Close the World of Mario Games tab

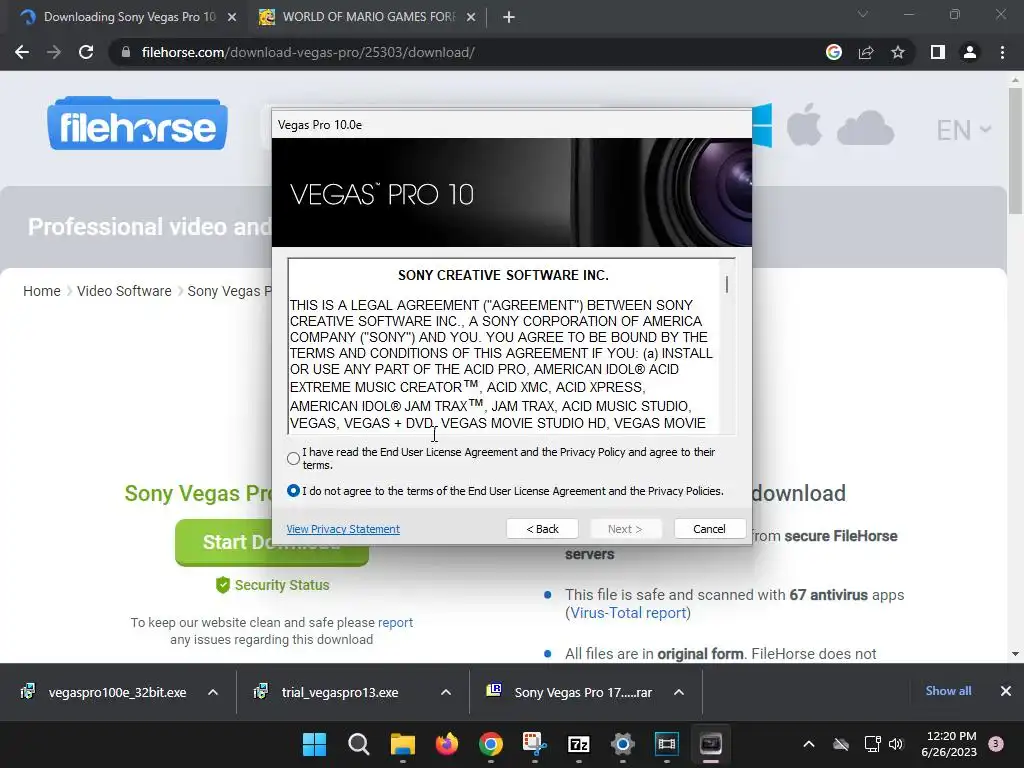(x=471, y=17)
